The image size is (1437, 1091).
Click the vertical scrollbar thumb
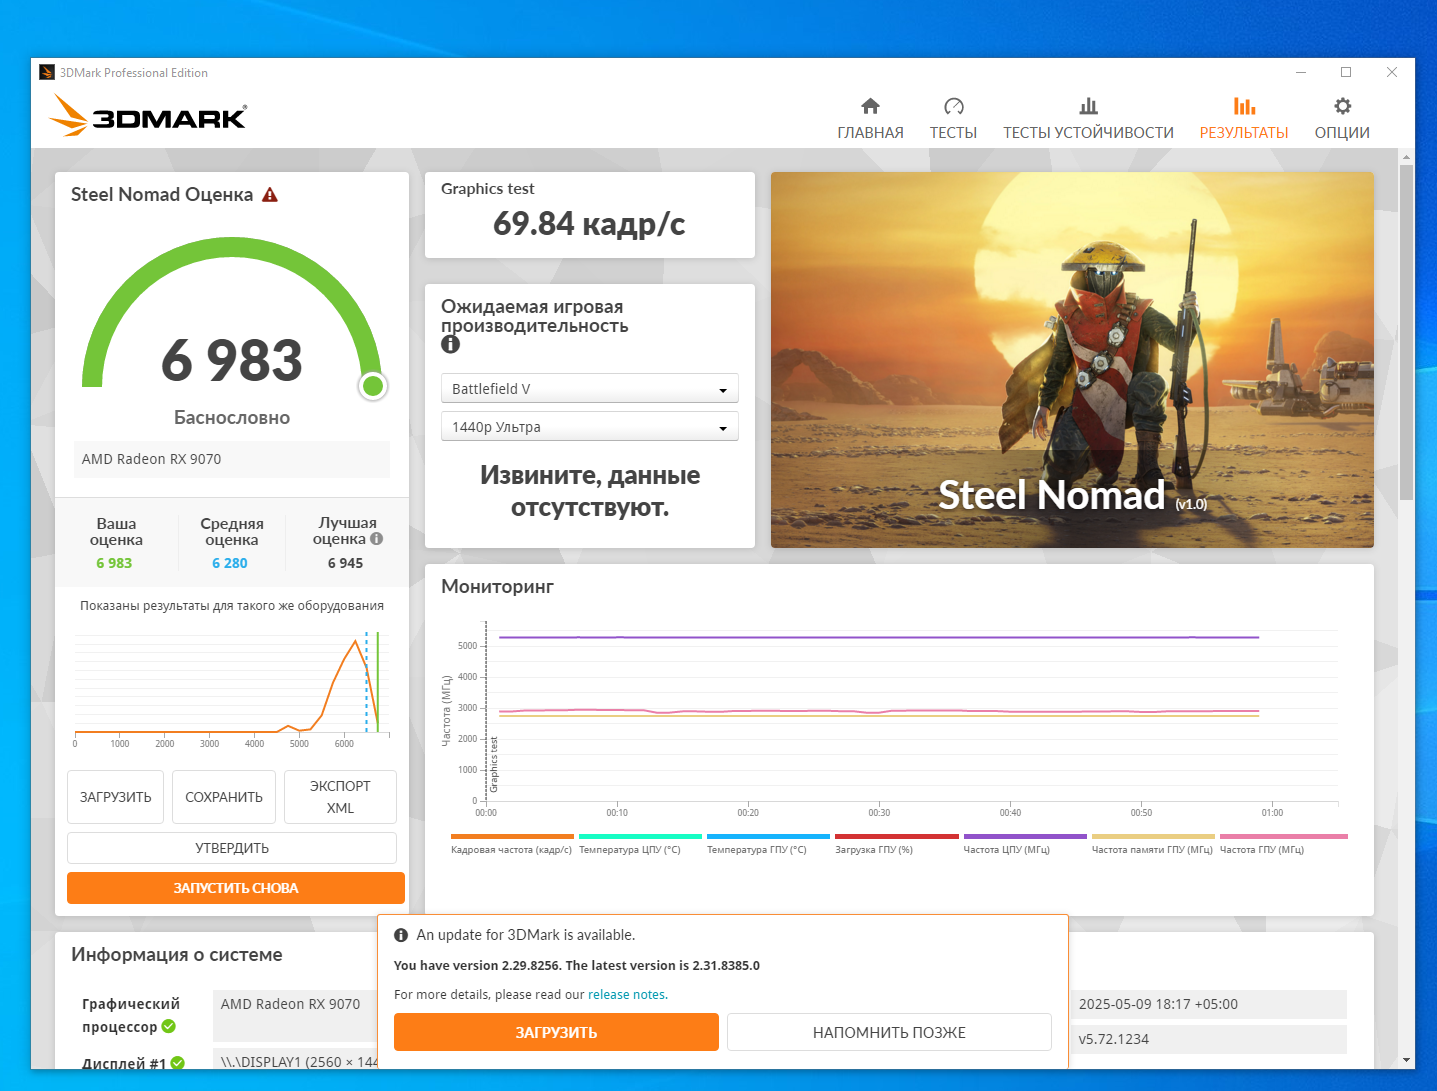pos(1407,332)
